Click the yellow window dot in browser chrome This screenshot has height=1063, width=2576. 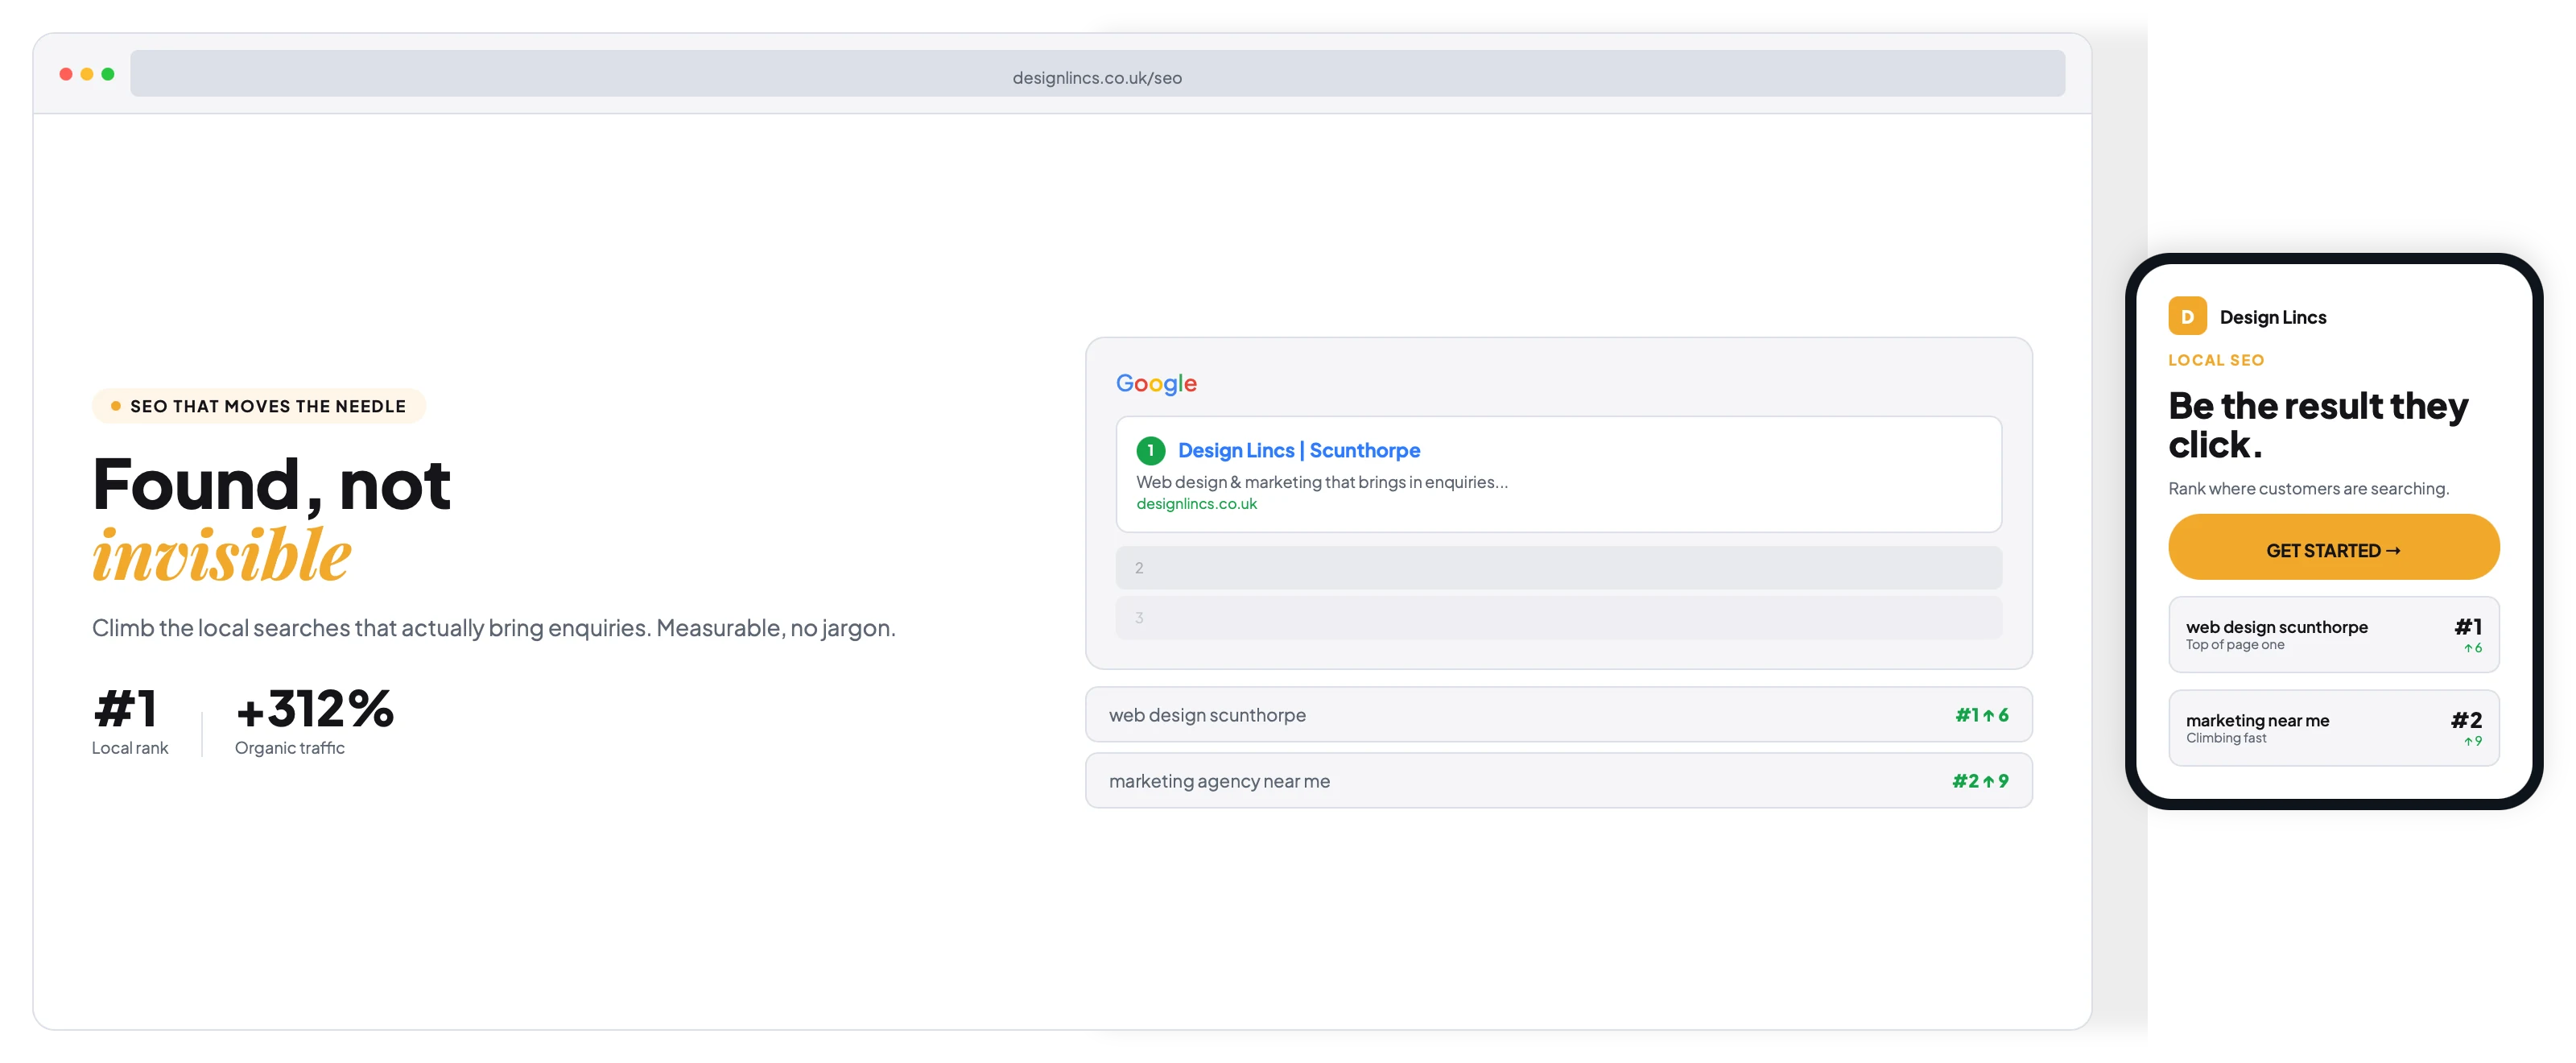[87, 74]
